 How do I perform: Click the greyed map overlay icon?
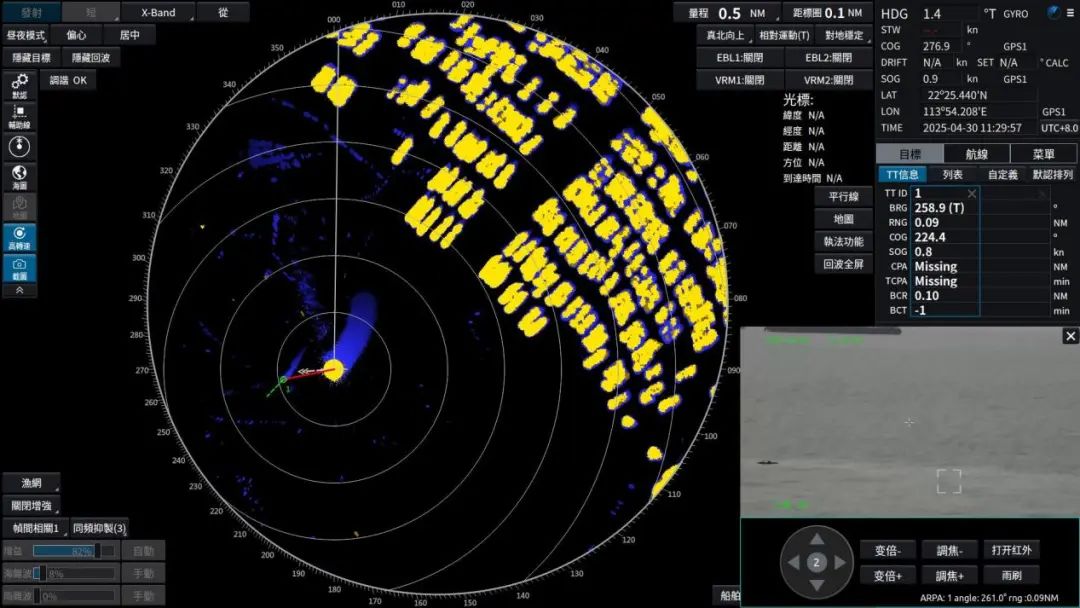point(19,207)
